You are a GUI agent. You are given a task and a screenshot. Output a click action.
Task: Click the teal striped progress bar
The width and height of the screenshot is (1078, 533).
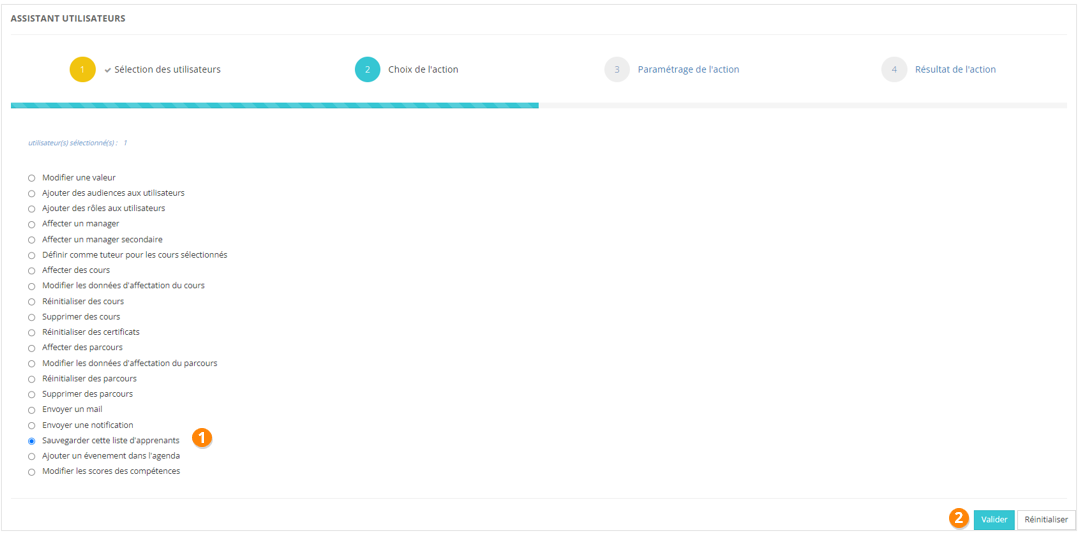pyautogui.click(x=274, y=104)
